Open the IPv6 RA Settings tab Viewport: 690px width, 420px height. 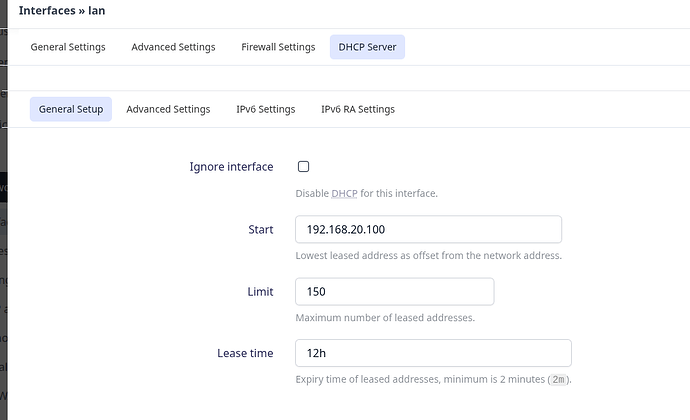tap(357, 109)
